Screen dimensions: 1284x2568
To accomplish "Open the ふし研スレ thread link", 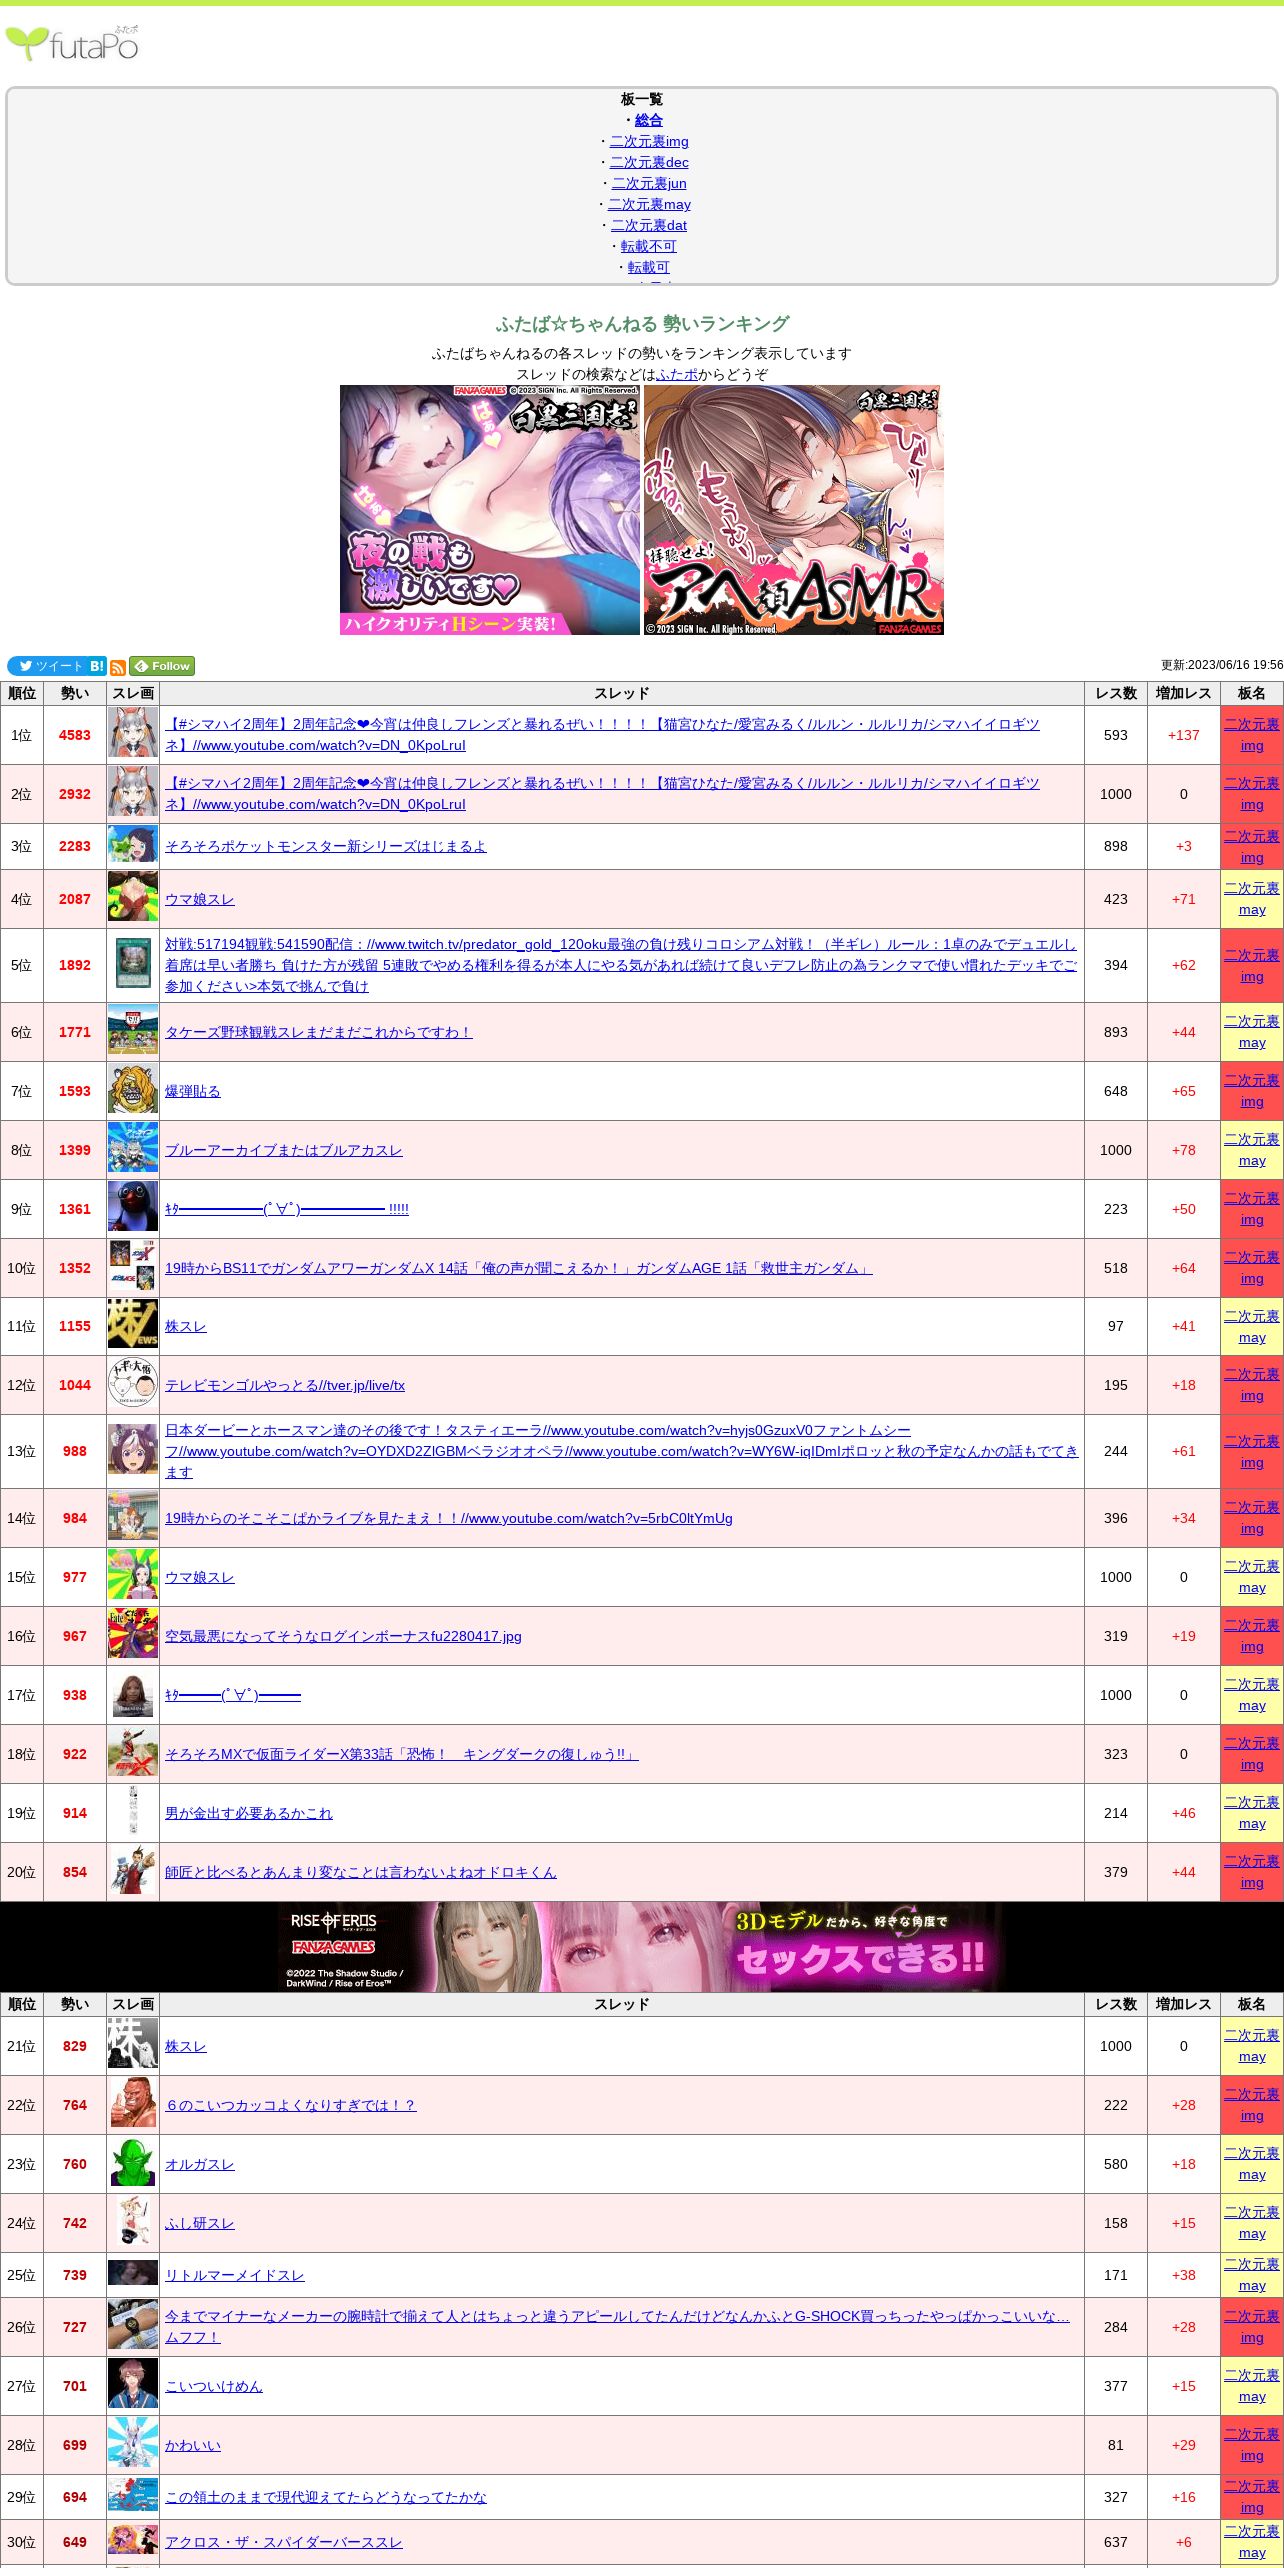I will click(x=200, y=2223).
